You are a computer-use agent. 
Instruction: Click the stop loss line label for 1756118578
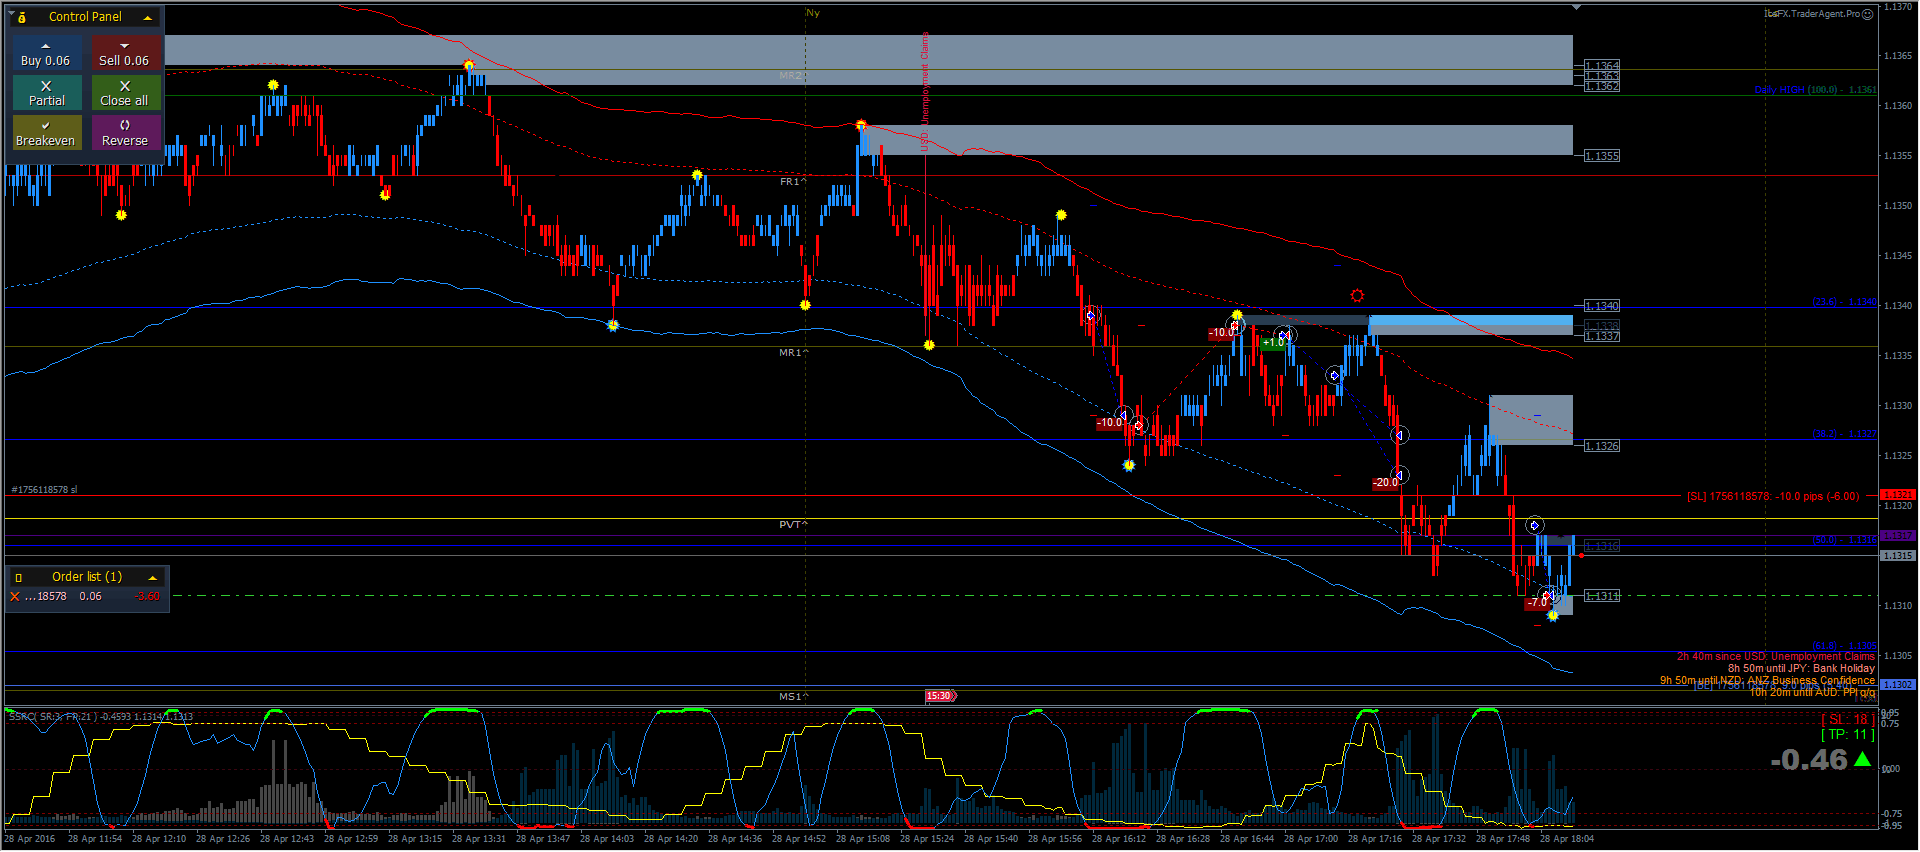(x=1773, y=496)
